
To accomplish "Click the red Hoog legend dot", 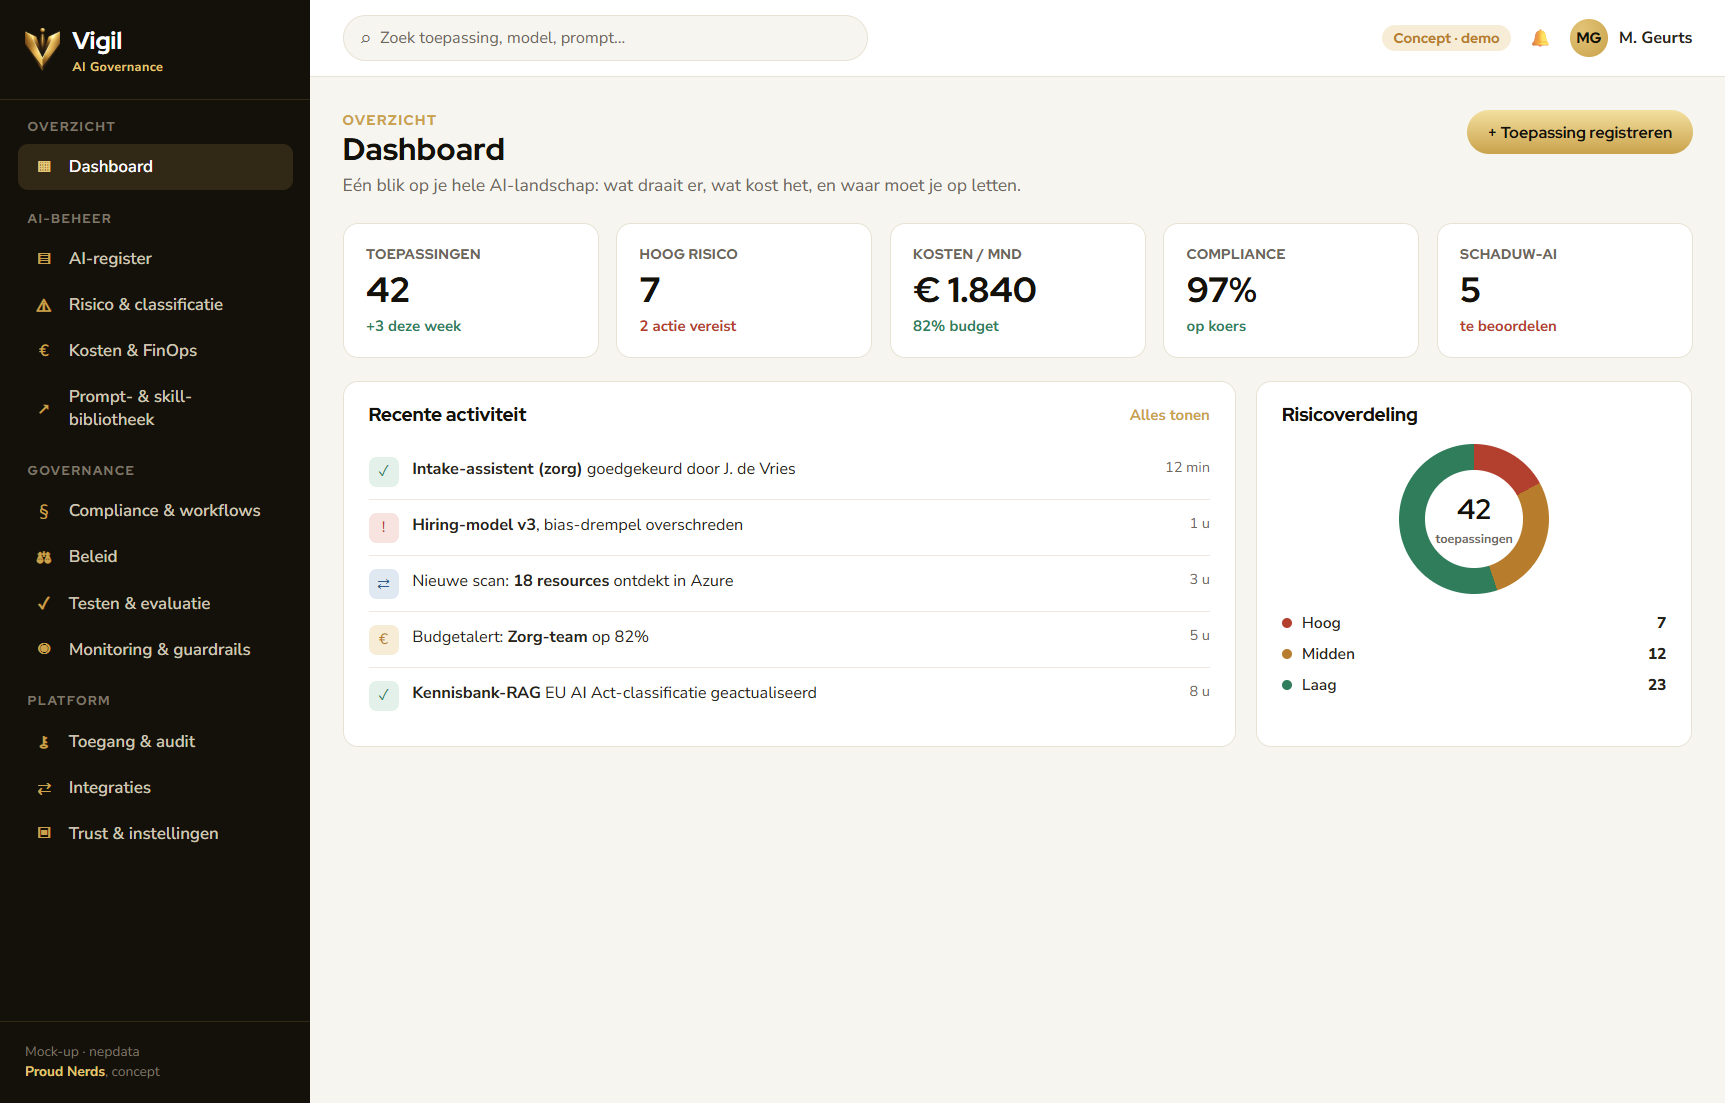I will (x=1287, y=623).
